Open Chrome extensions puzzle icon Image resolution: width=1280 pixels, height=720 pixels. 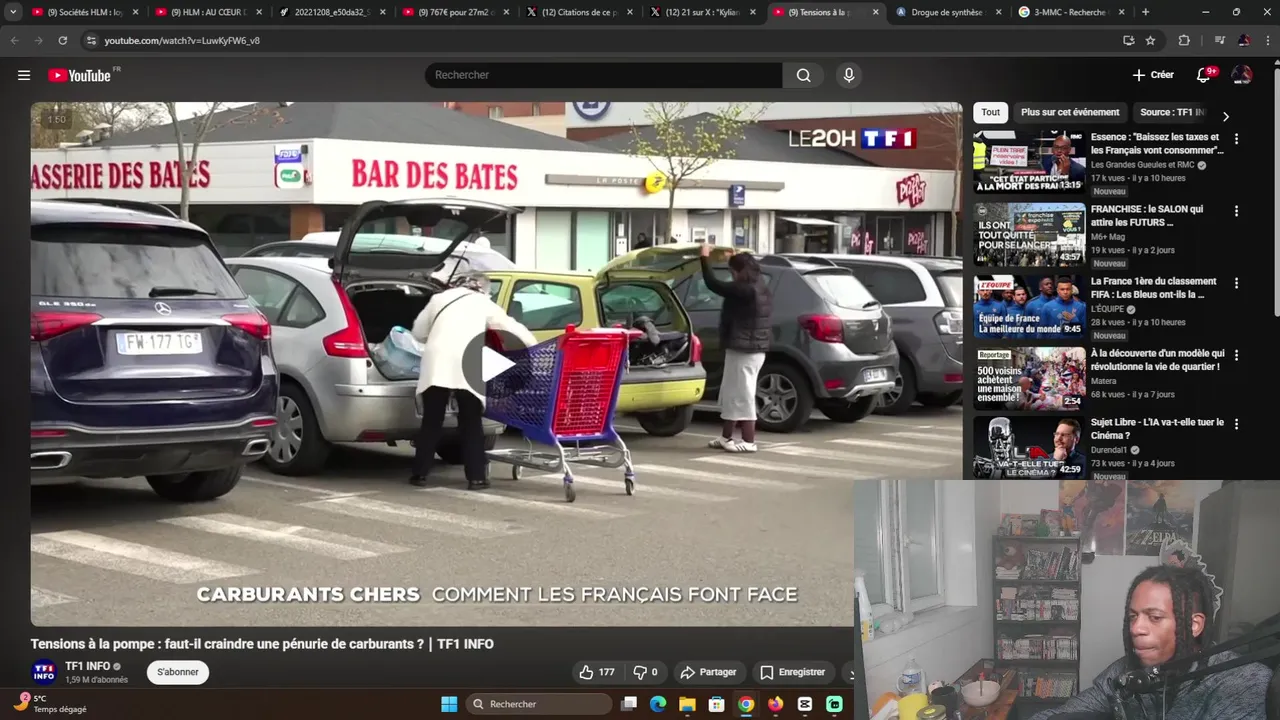click(x=1184, y=40)
